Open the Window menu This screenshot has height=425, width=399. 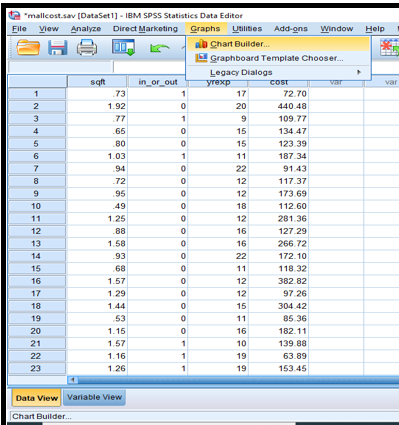point(337,29)
